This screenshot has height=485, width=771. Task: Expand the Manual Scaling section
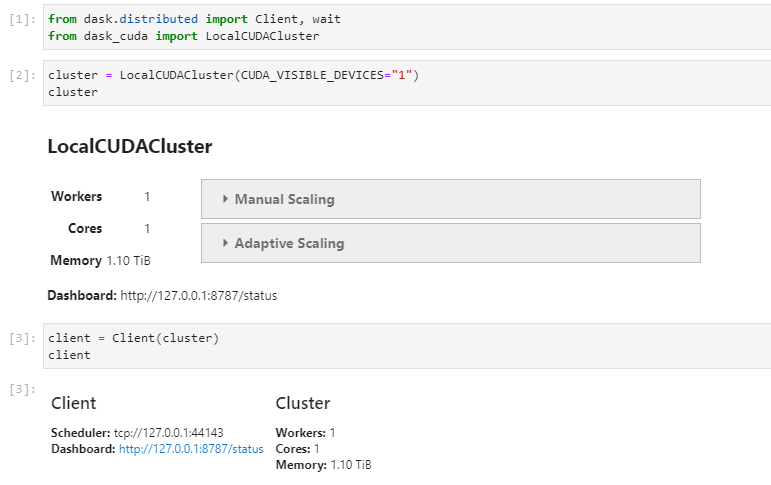click(x=450, y=199)
